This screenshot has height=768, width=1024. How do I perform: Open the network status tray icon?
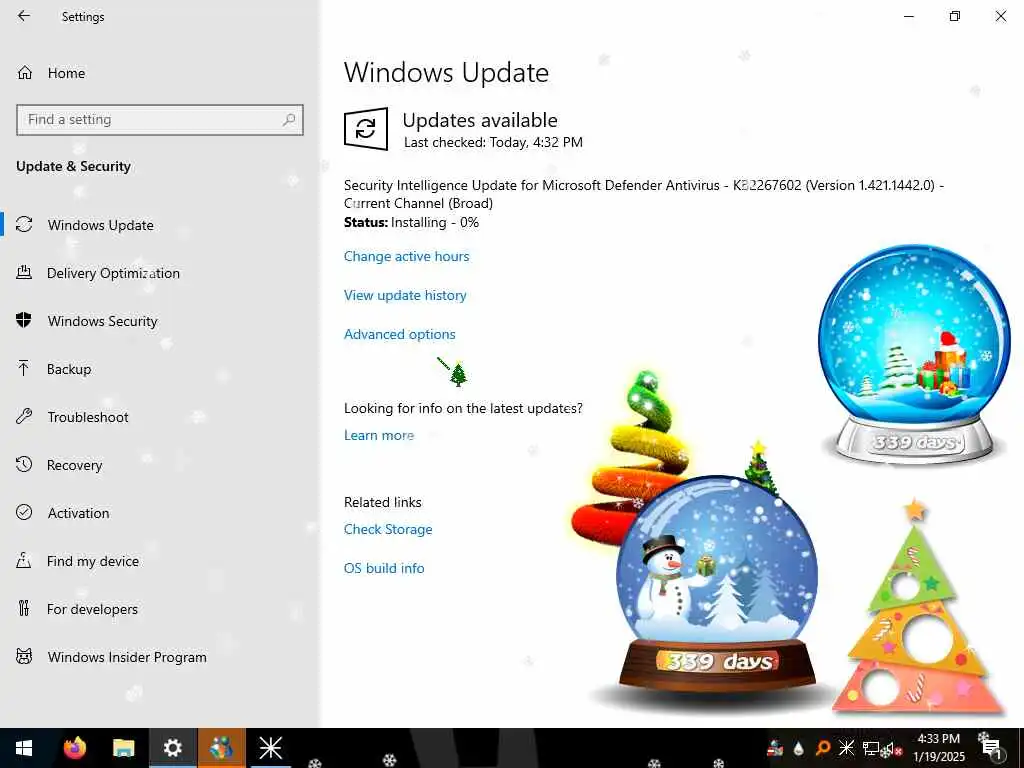(x=870, y=748)
